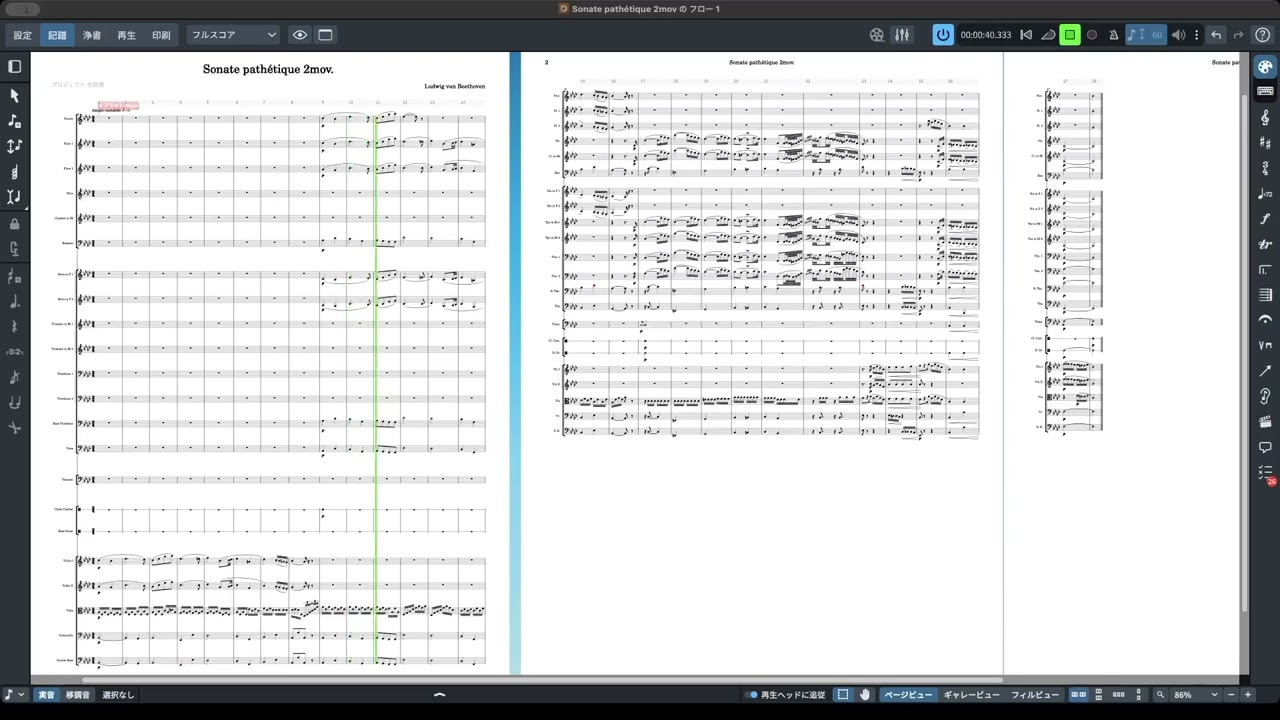Toggle the lock duration padlock tool
This screenshot has height=720, width=1280.
[14, 224]
